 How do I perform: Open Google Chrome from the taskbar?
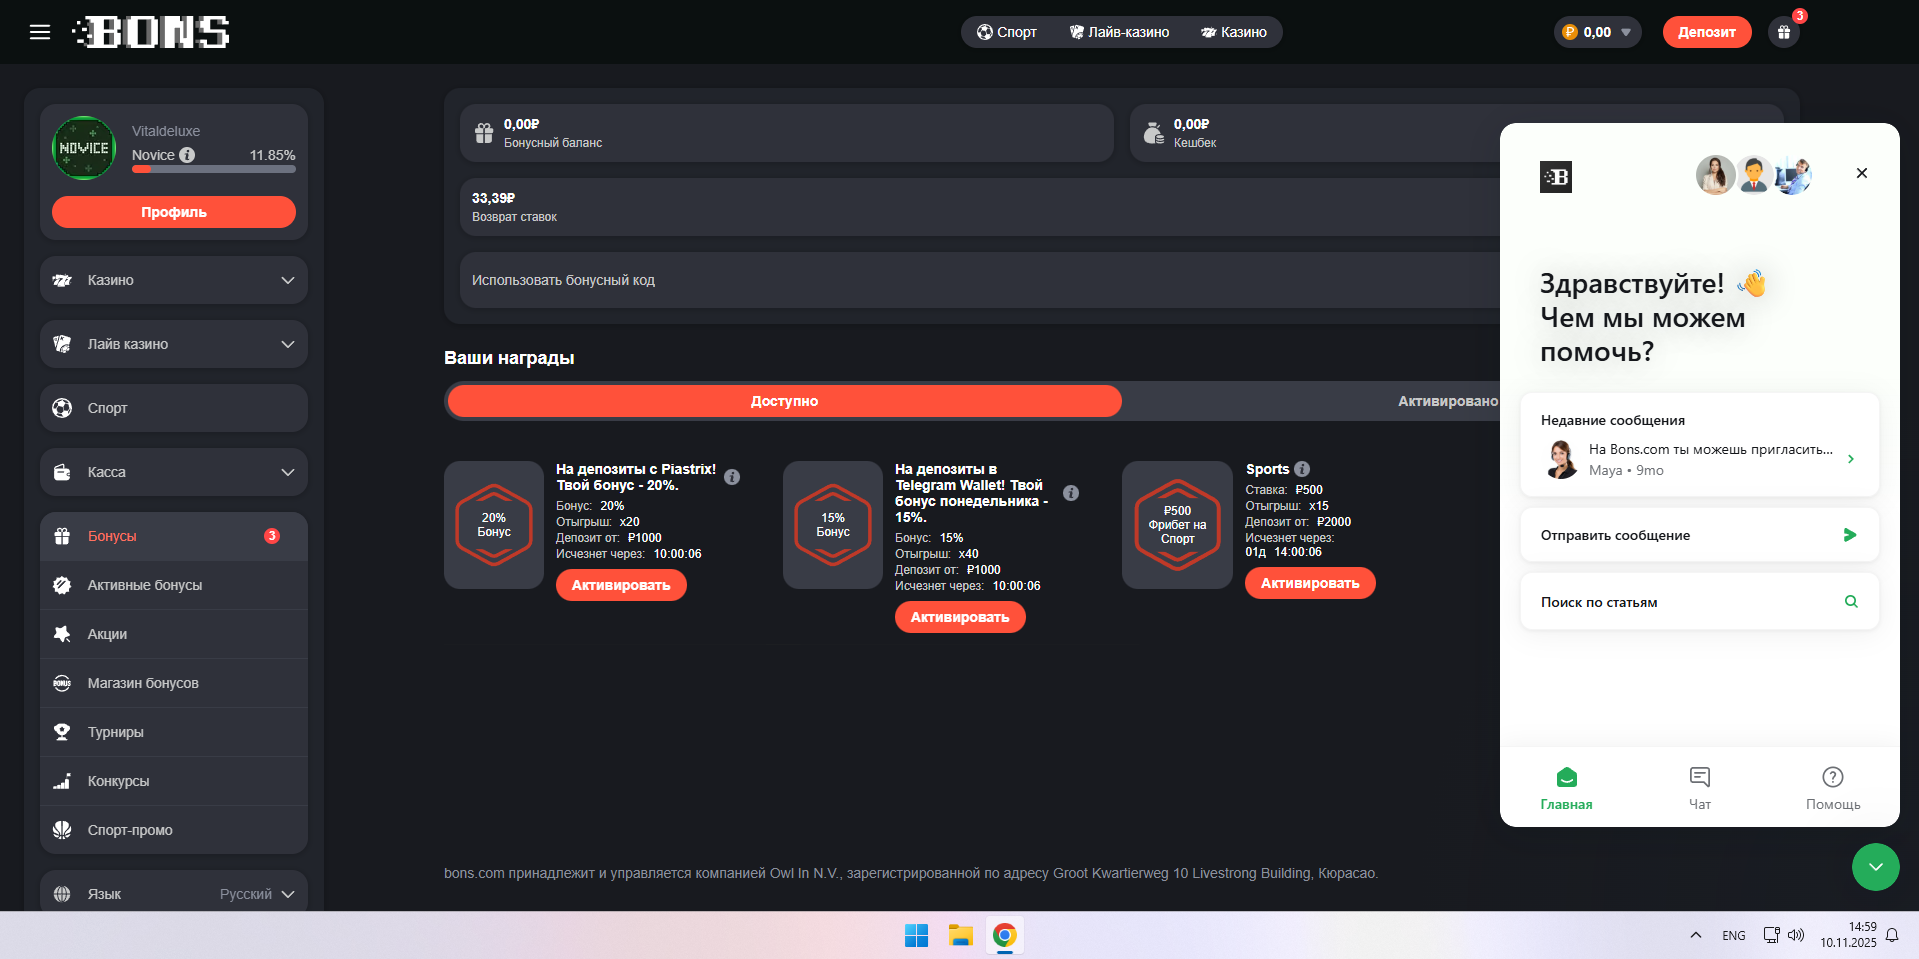(1005, 935)
